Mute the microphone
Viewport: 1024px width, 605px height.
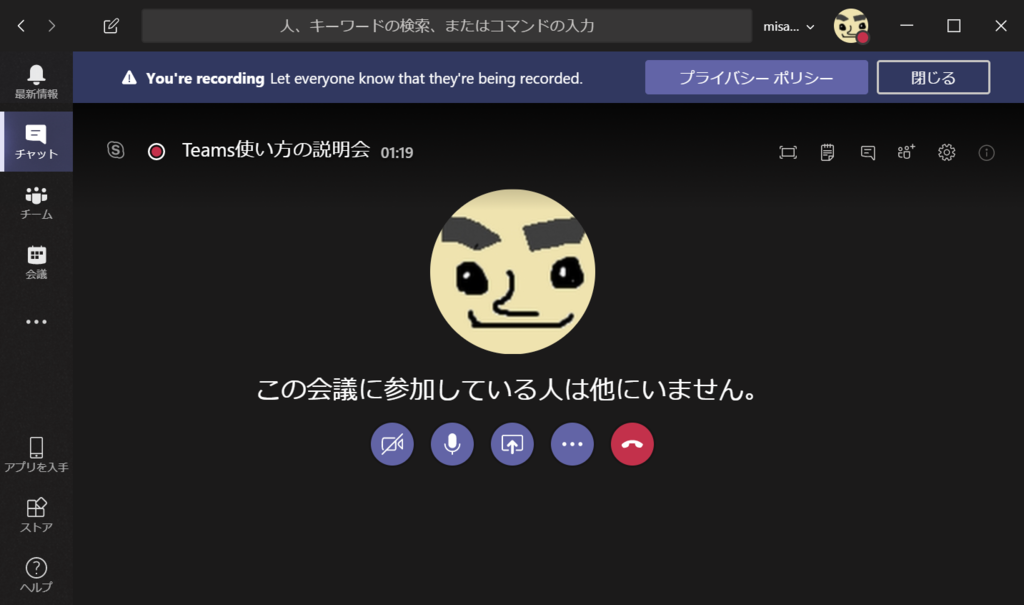coord(451,444)
